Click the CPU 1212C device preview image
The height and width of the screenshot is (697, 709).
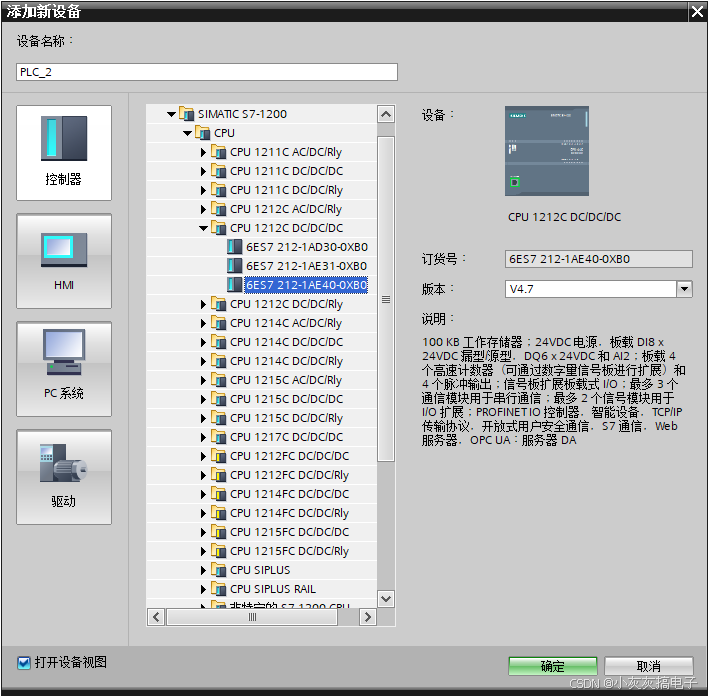[547, 151]
